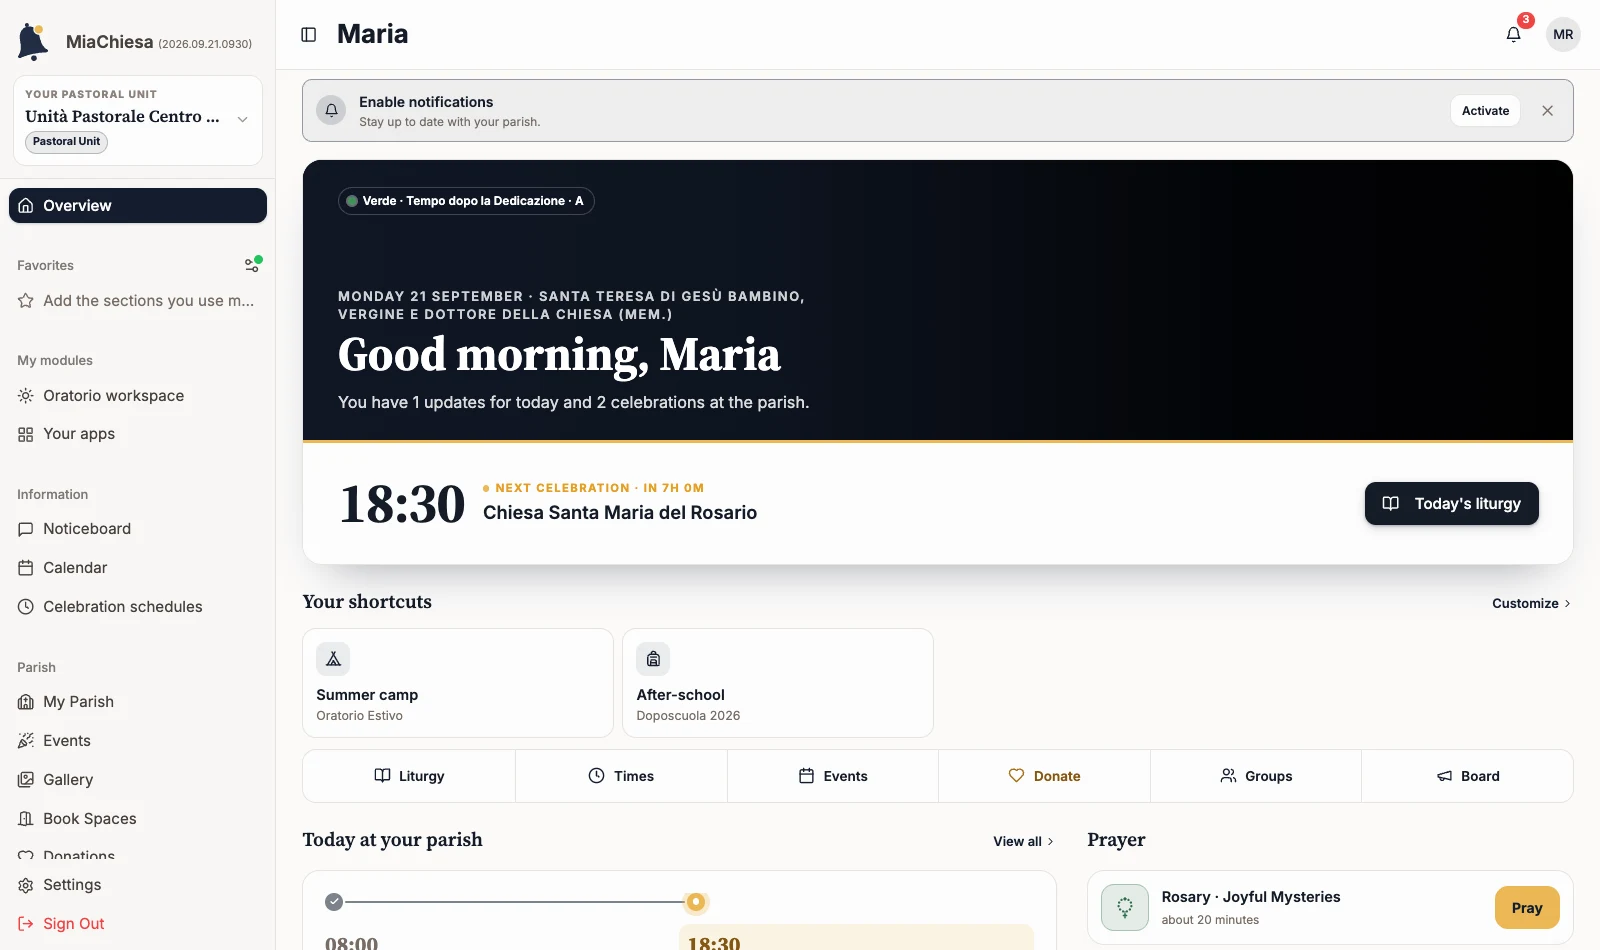
Task: Open Customize shortcuts
Action: pos(1531,603)
